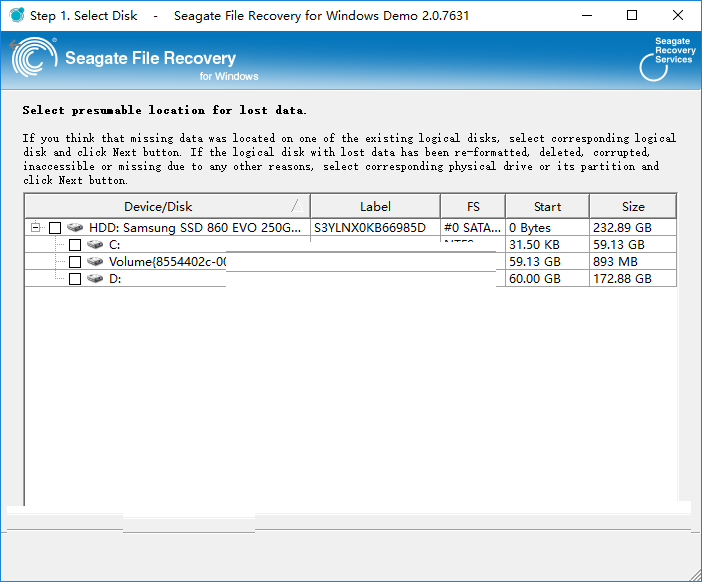Viewport: 702px width, 582px height.
Task: Click the 172.88 GB size cell
Action: click(x=633, y=279)
